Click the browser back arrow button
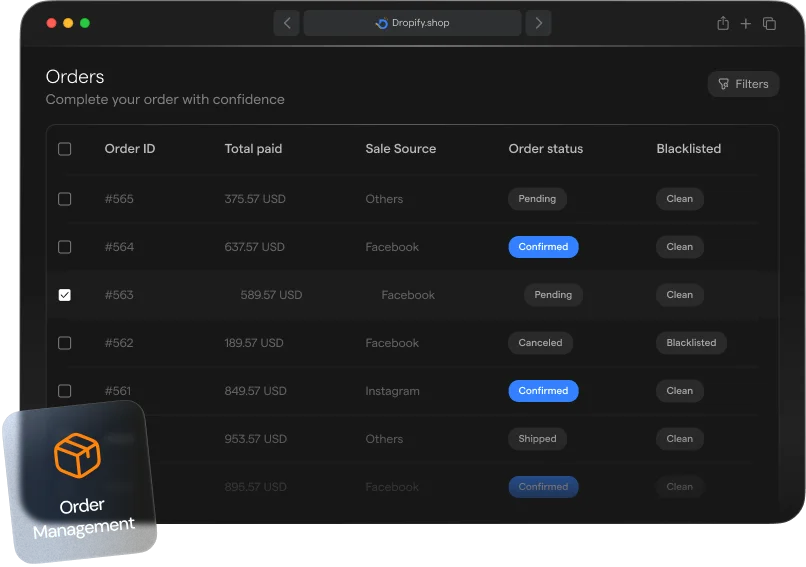Viewport: 806px width, 567px height. pos(287,23)
